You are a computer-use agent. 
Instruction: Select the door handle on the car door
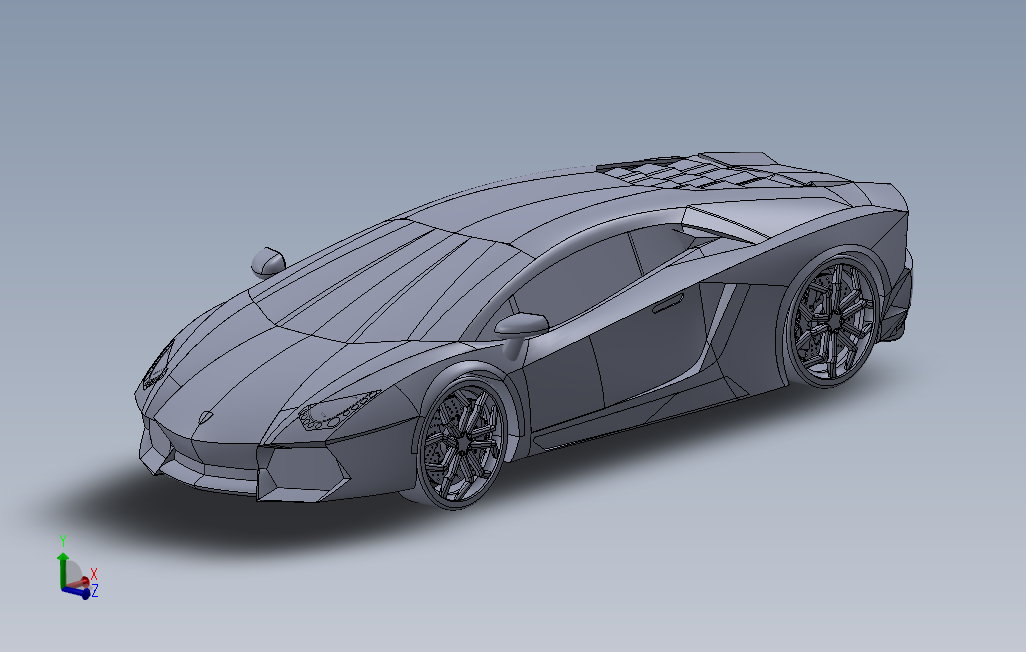coord(667,303)
